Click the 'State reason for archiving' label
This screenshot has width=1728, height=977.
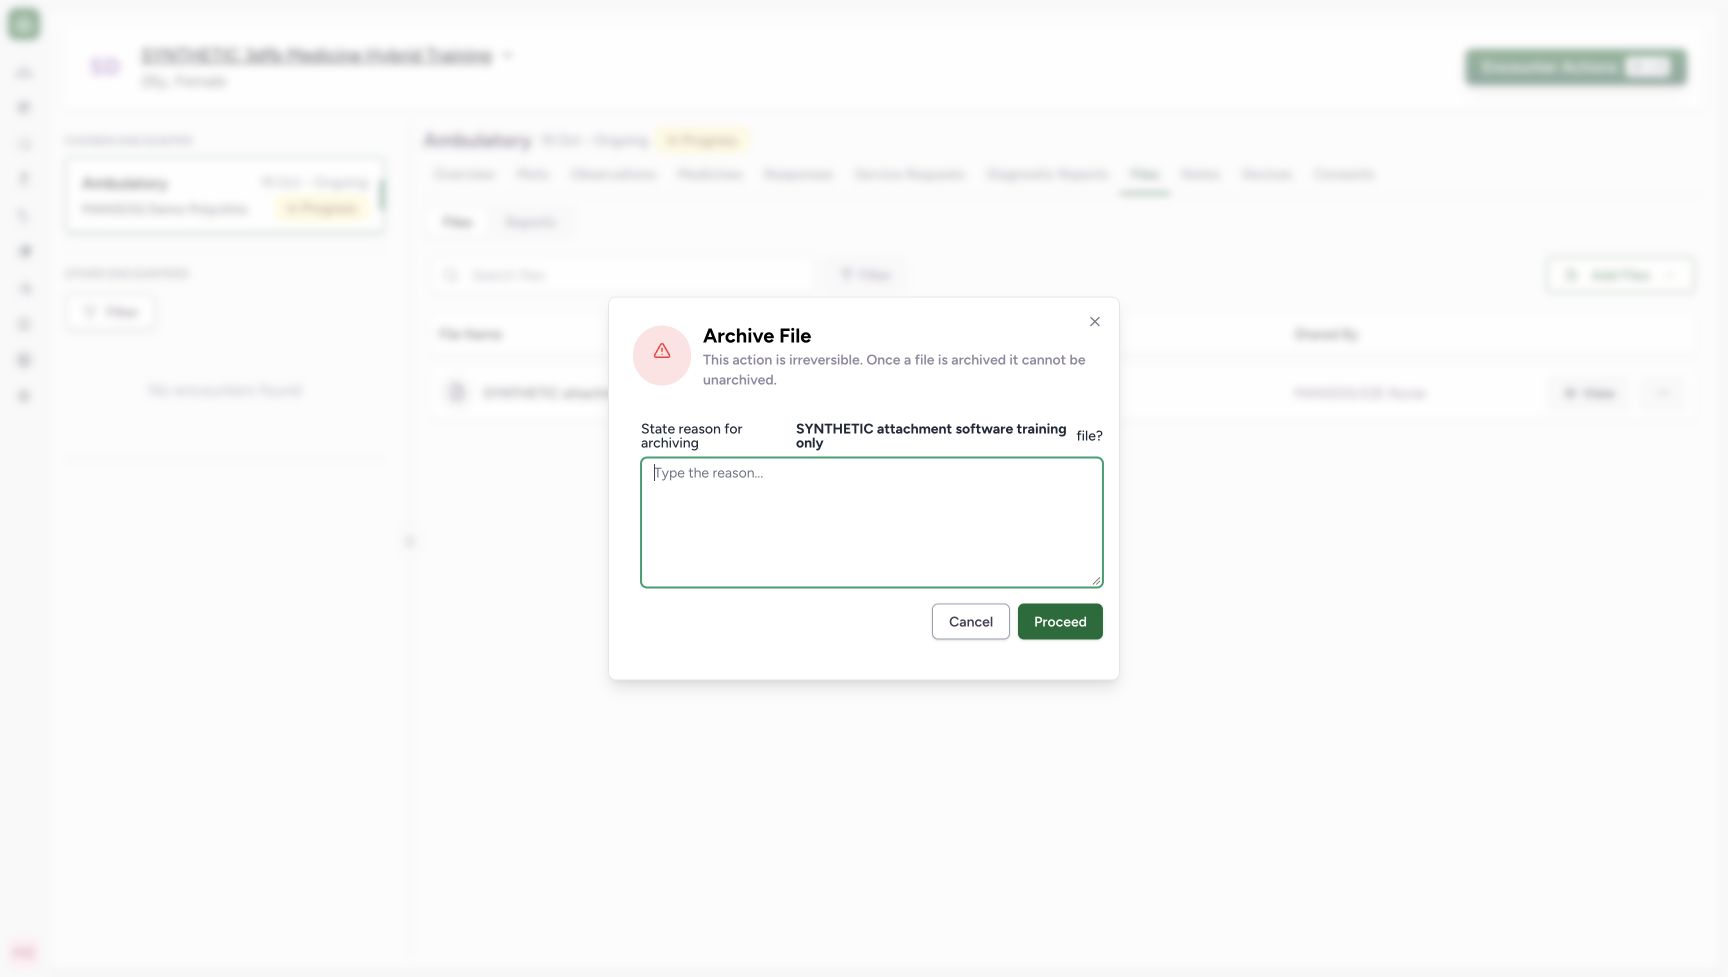tap(692, 436)
